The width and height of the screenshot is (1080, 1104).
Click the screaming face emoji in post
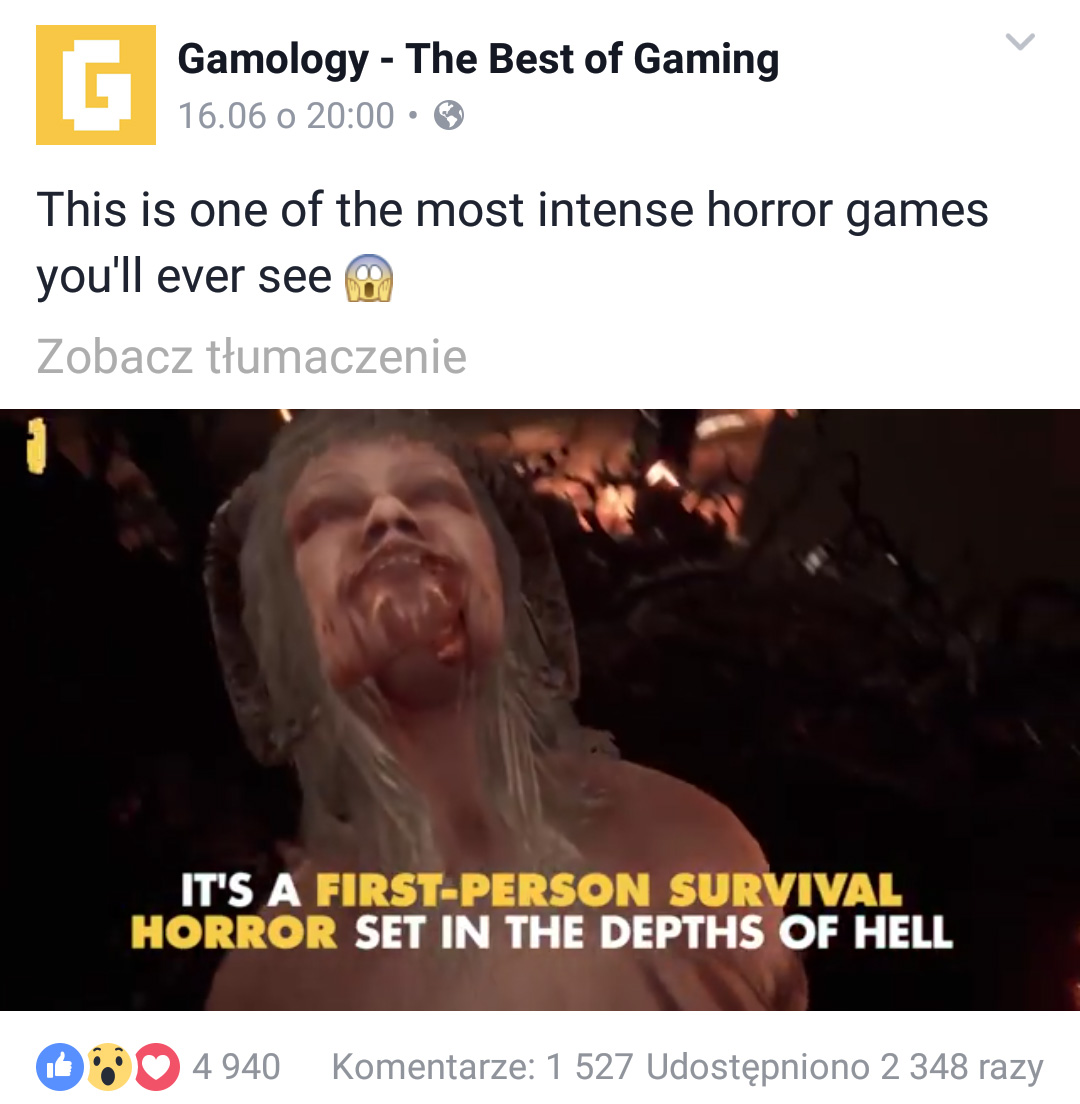pyautogui.click(x=368, y=277)
